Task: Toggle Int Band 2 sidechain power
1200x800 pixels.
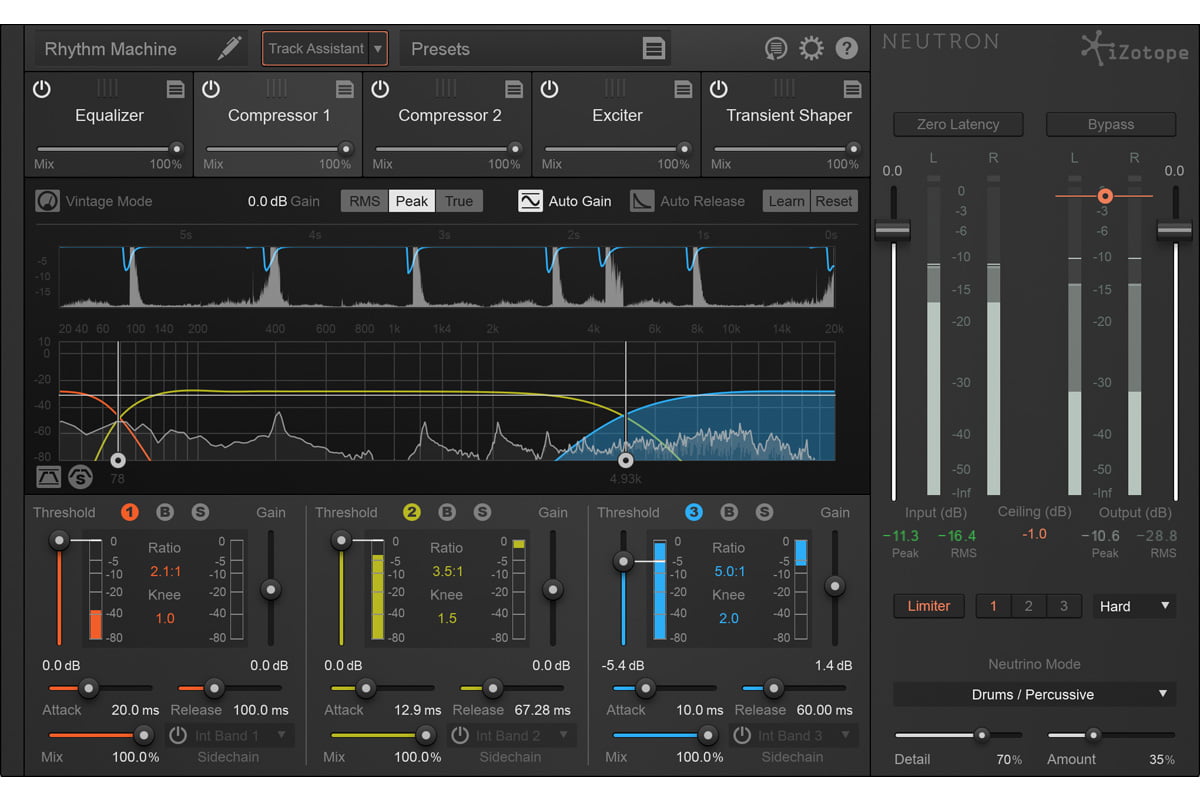Action: (x=460, y=735)
